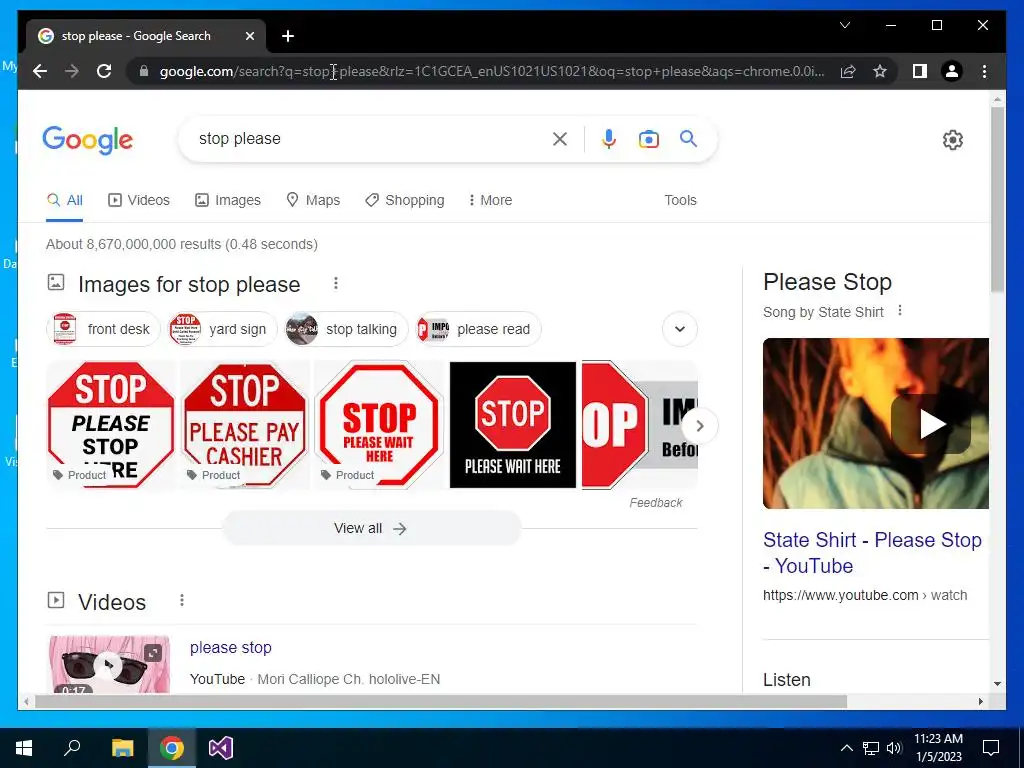
Task: Start voice search with microphone icon
Action: [609, 138]
